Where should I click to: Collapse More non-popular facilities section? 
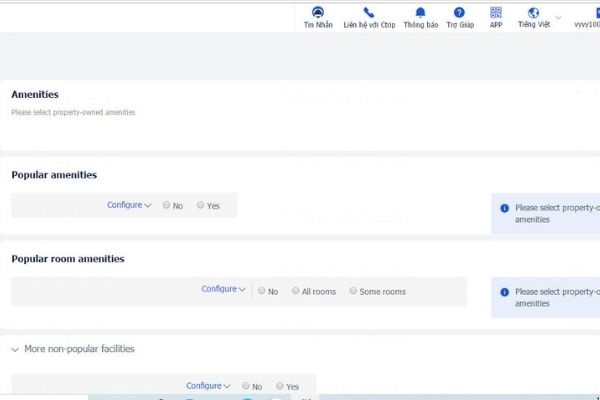pos(15,349)
